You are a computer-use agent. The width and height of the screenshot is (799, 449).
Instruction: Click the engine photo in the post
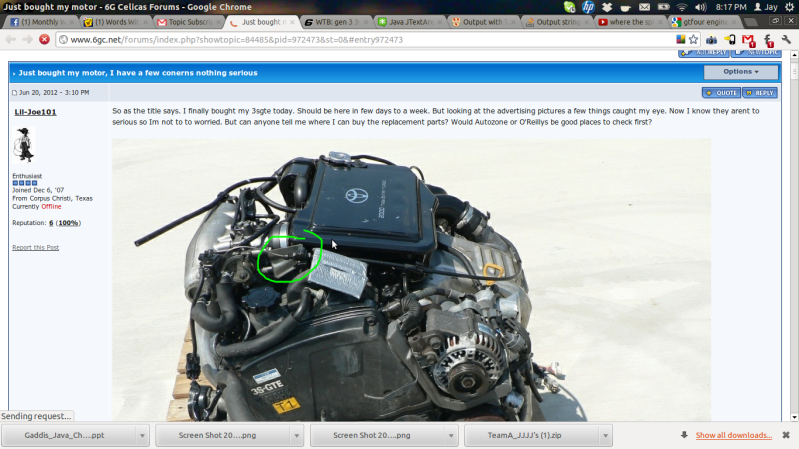[411, 280]
